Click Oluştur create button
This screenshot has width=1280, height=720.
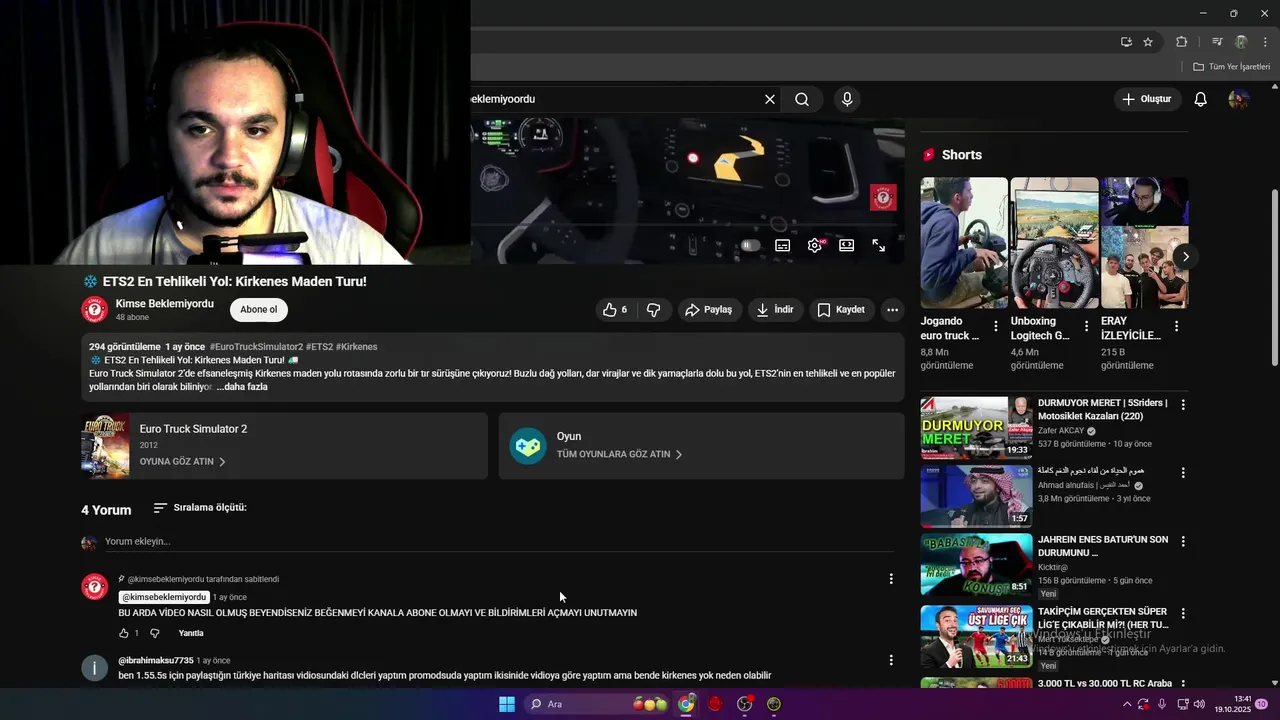[1147, 99]
